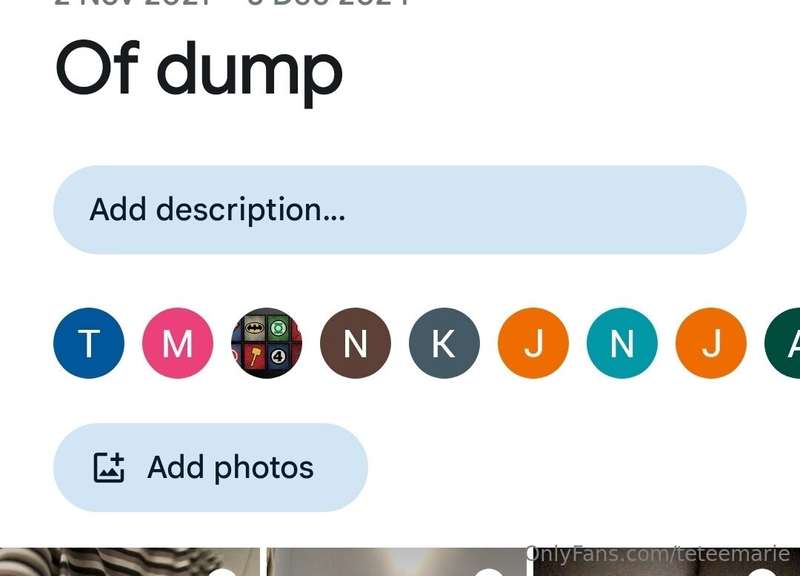Open the middle beige photo thumbnail
The image size is (800, 576).
point(396,562)
